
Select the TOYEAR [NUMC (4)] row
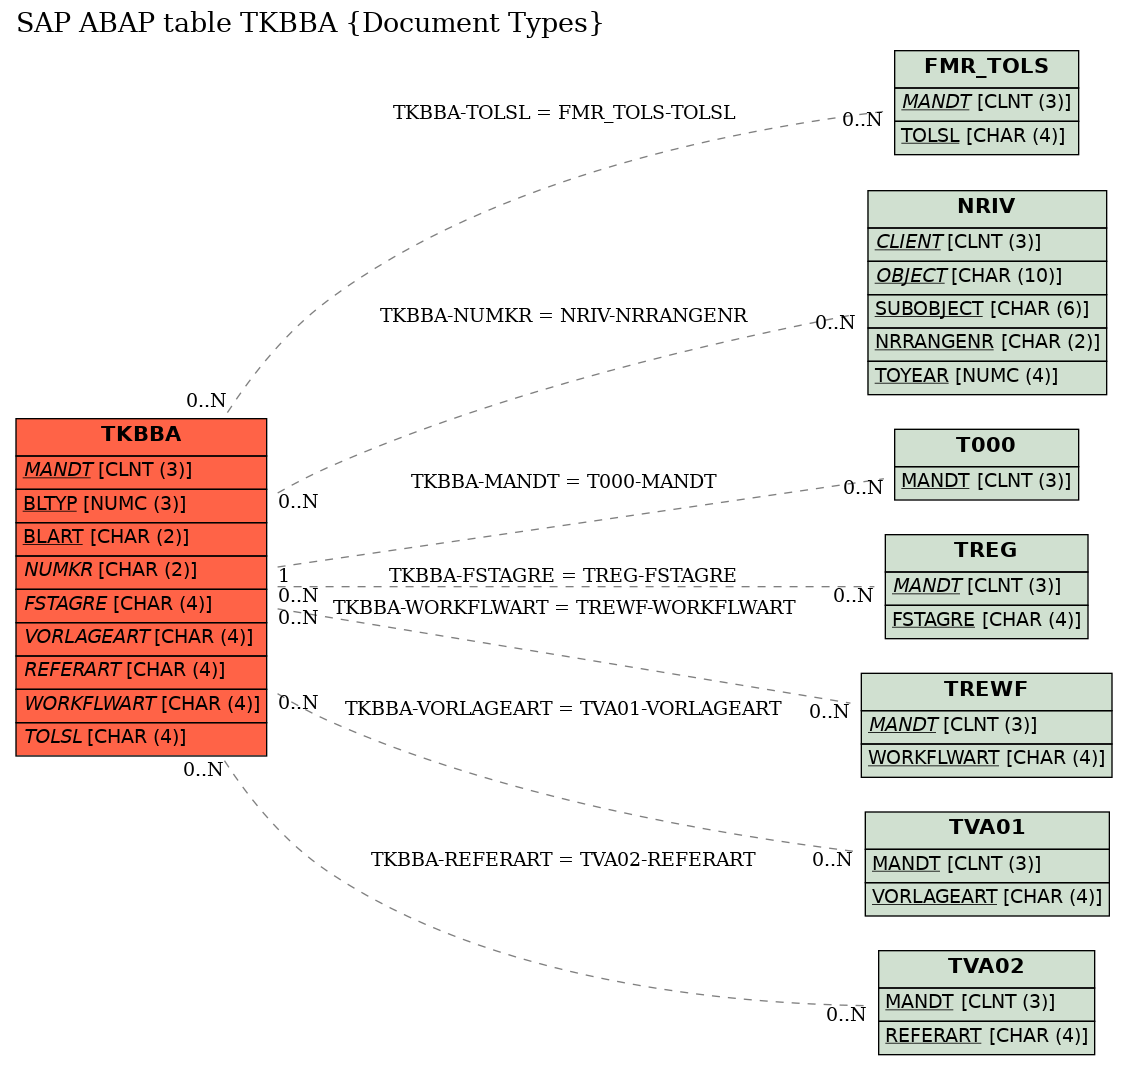(x=987, y=378)
